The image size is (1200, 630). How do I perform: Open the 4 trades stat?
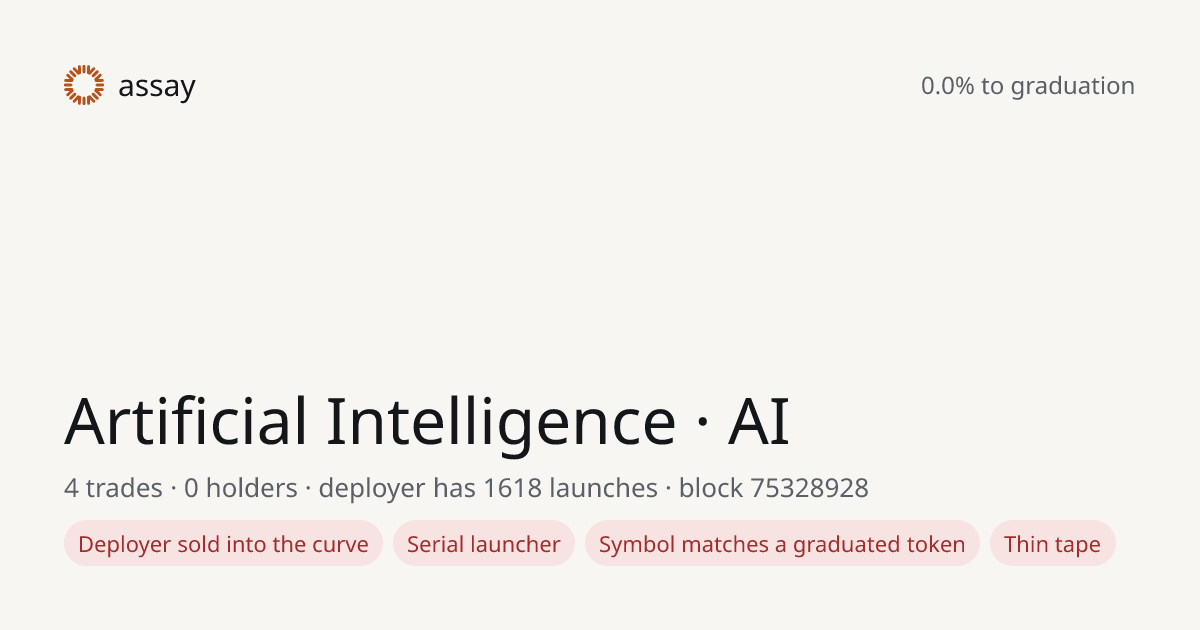(113, 488)
